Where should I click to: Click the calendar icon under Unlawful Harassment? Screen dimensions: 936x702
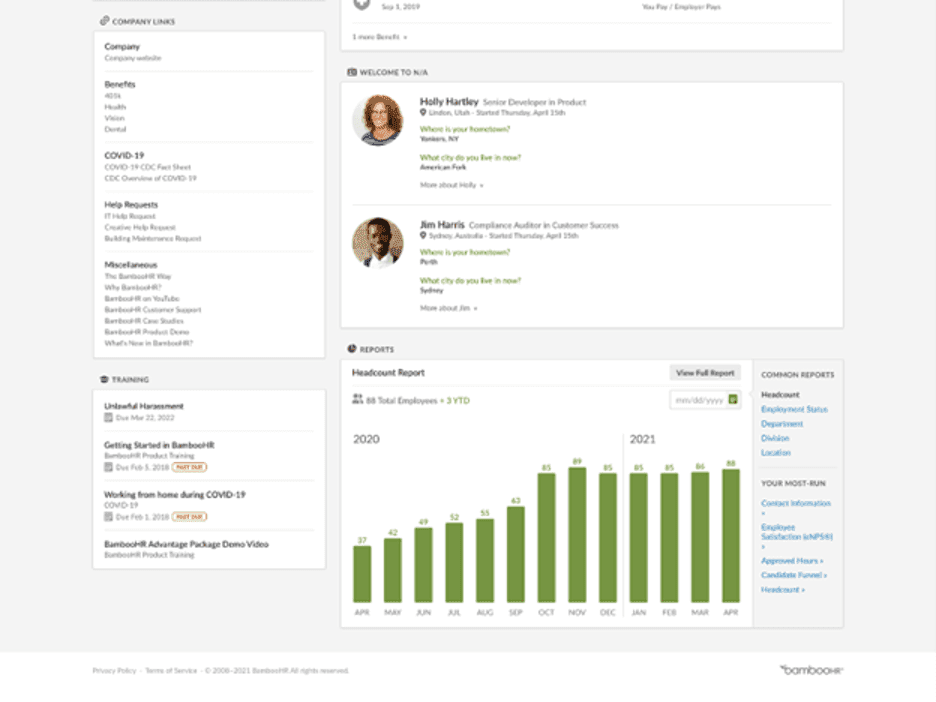click(x=108, y=418)
